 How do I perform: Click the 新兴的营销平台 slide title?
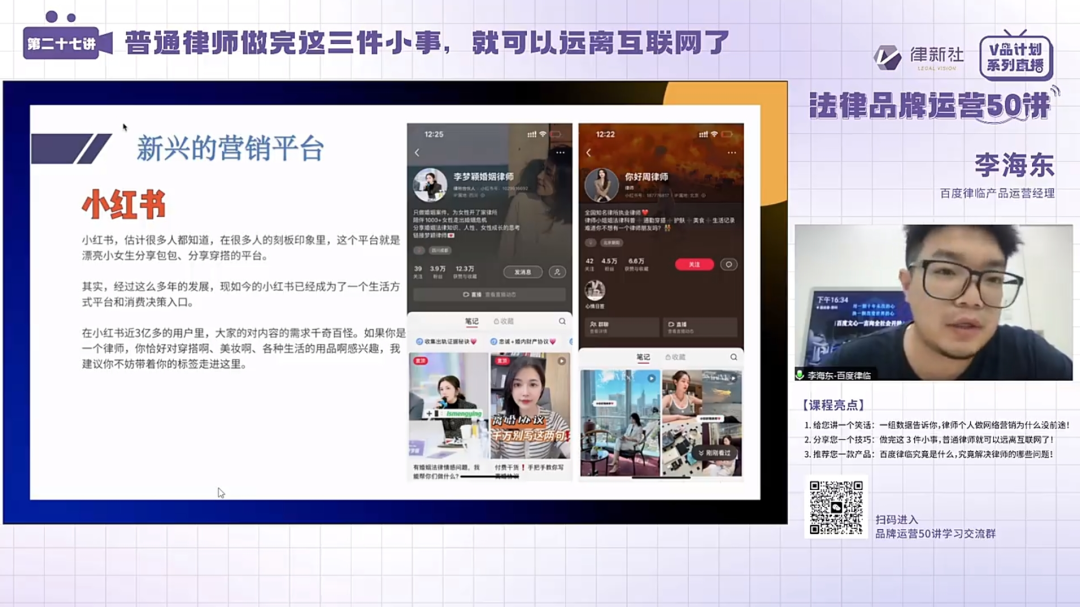(x=230, y=149)
